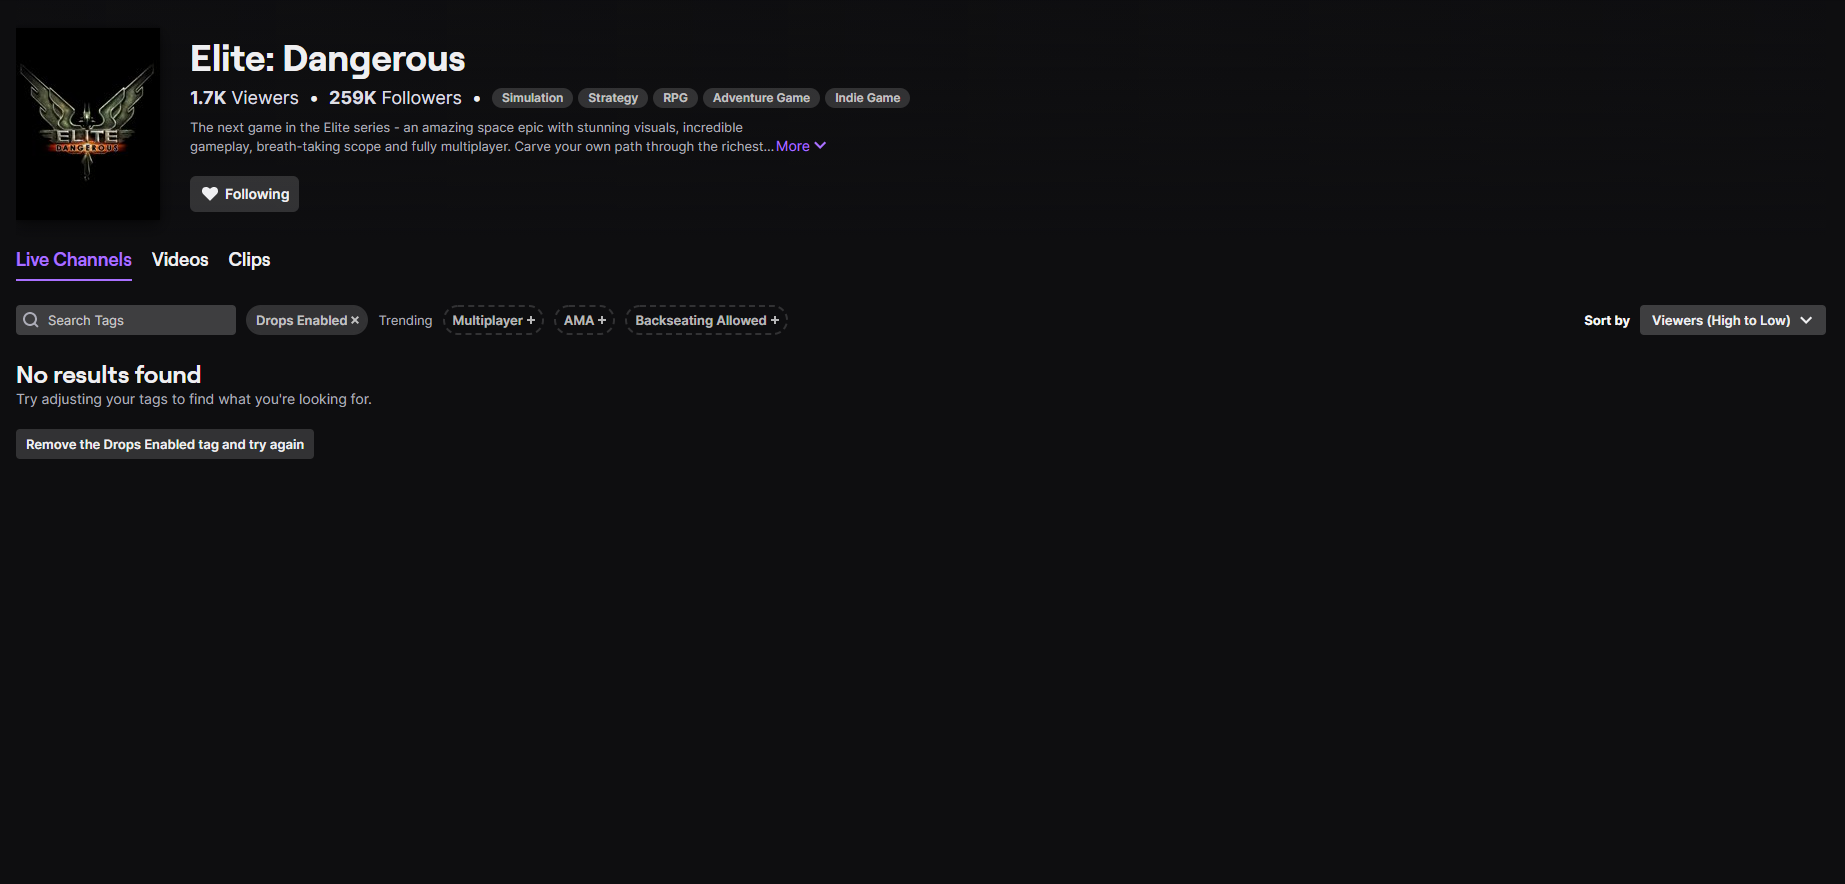Click the heart icon in the Following button
This screenshot has width=1845, height=884.
[209, 194]
